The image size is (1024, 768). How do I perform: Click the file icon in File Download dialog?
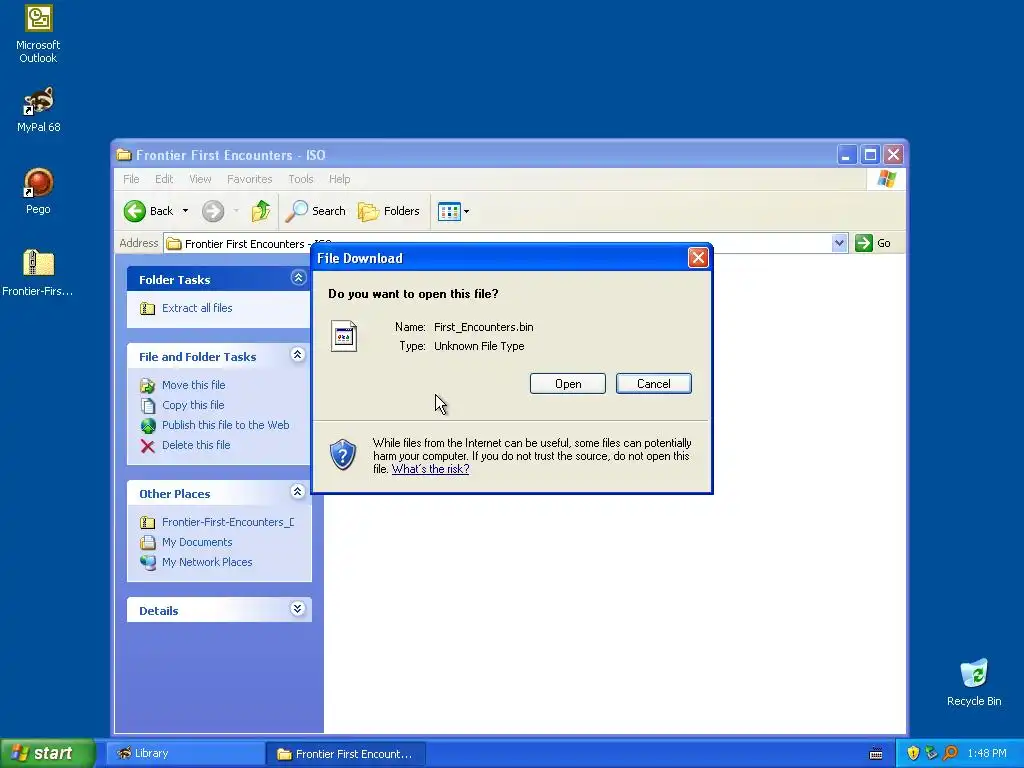[344, 336]
